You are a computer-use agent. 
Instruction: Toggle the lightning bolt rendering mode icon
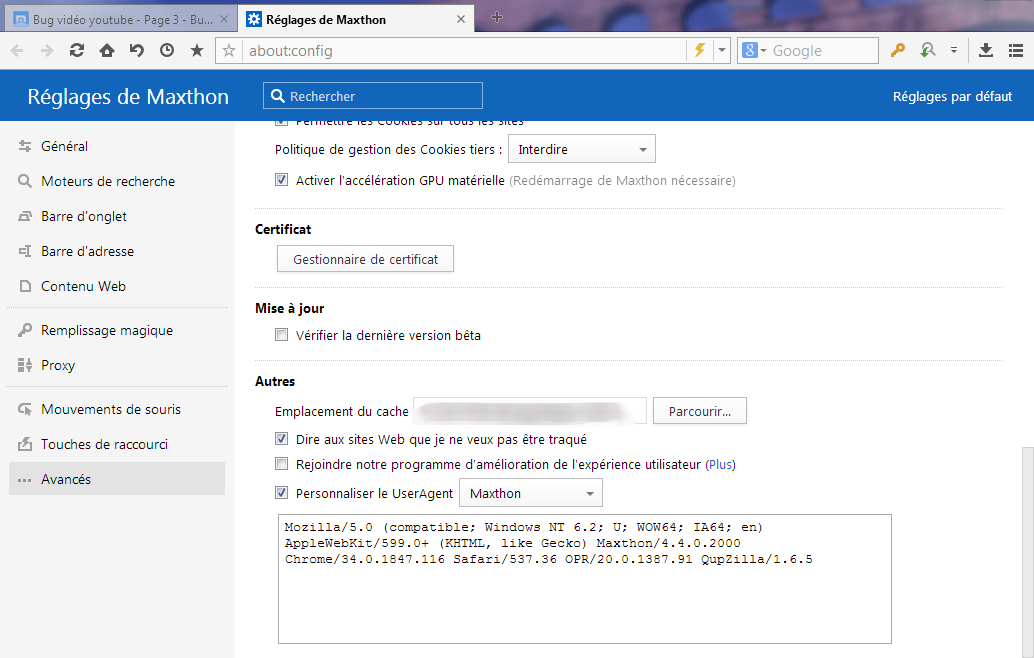point(700,50)
